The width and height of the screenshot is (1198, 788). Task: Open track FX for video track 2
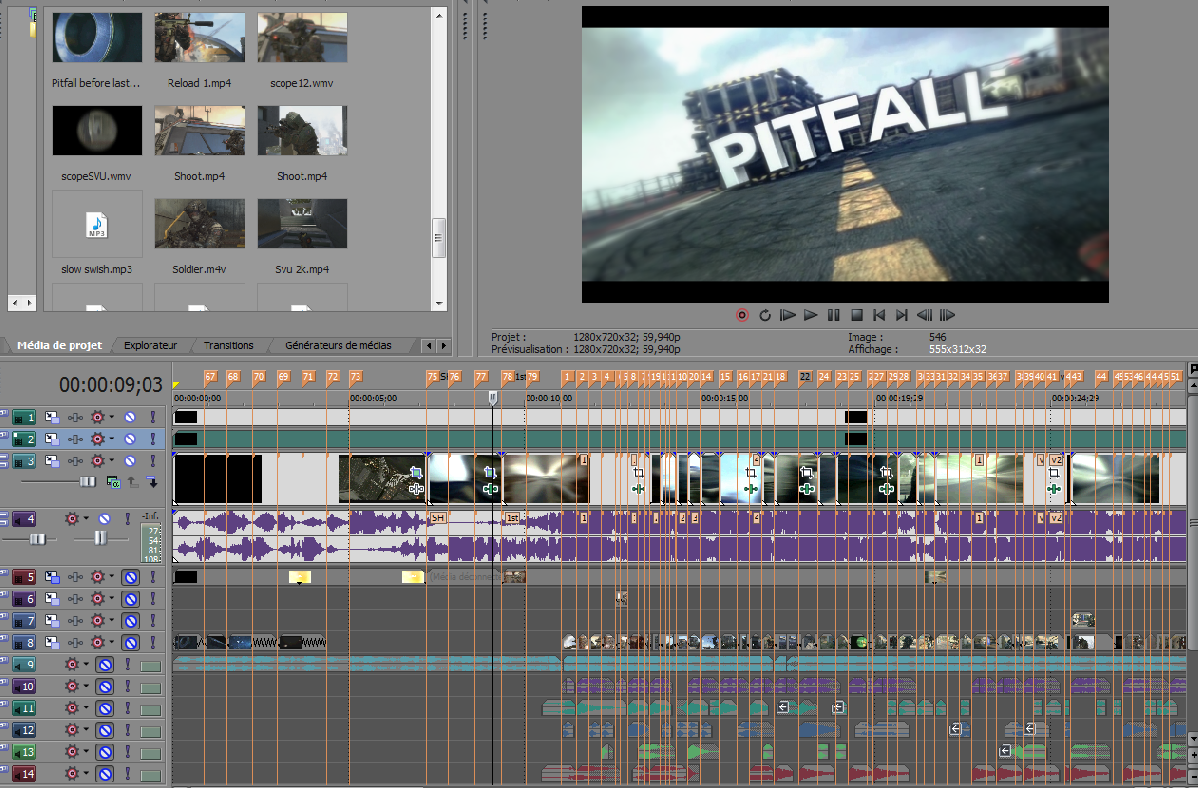click(75, 439)
